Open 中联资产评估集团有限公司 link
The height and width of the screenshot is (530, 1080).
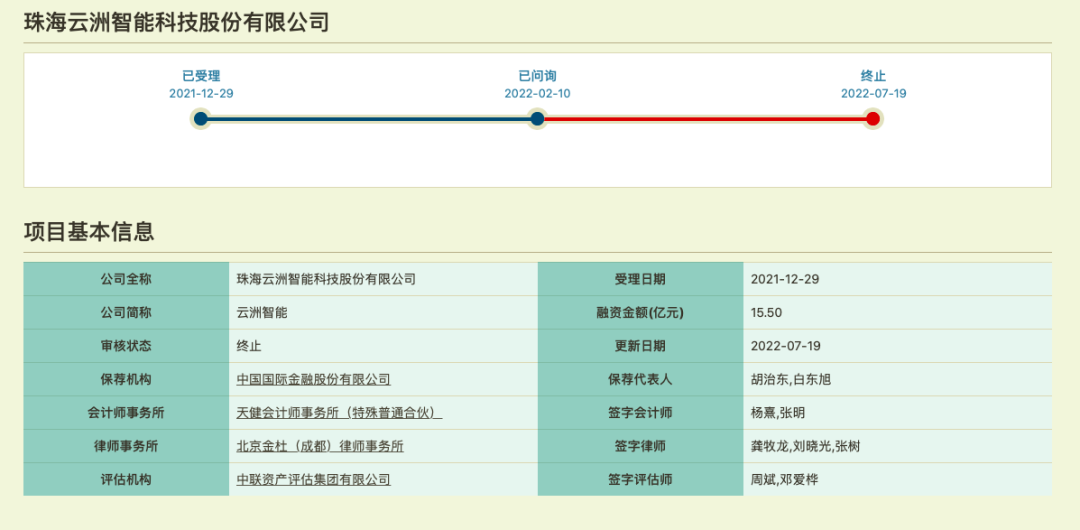[x=313, y=479]
